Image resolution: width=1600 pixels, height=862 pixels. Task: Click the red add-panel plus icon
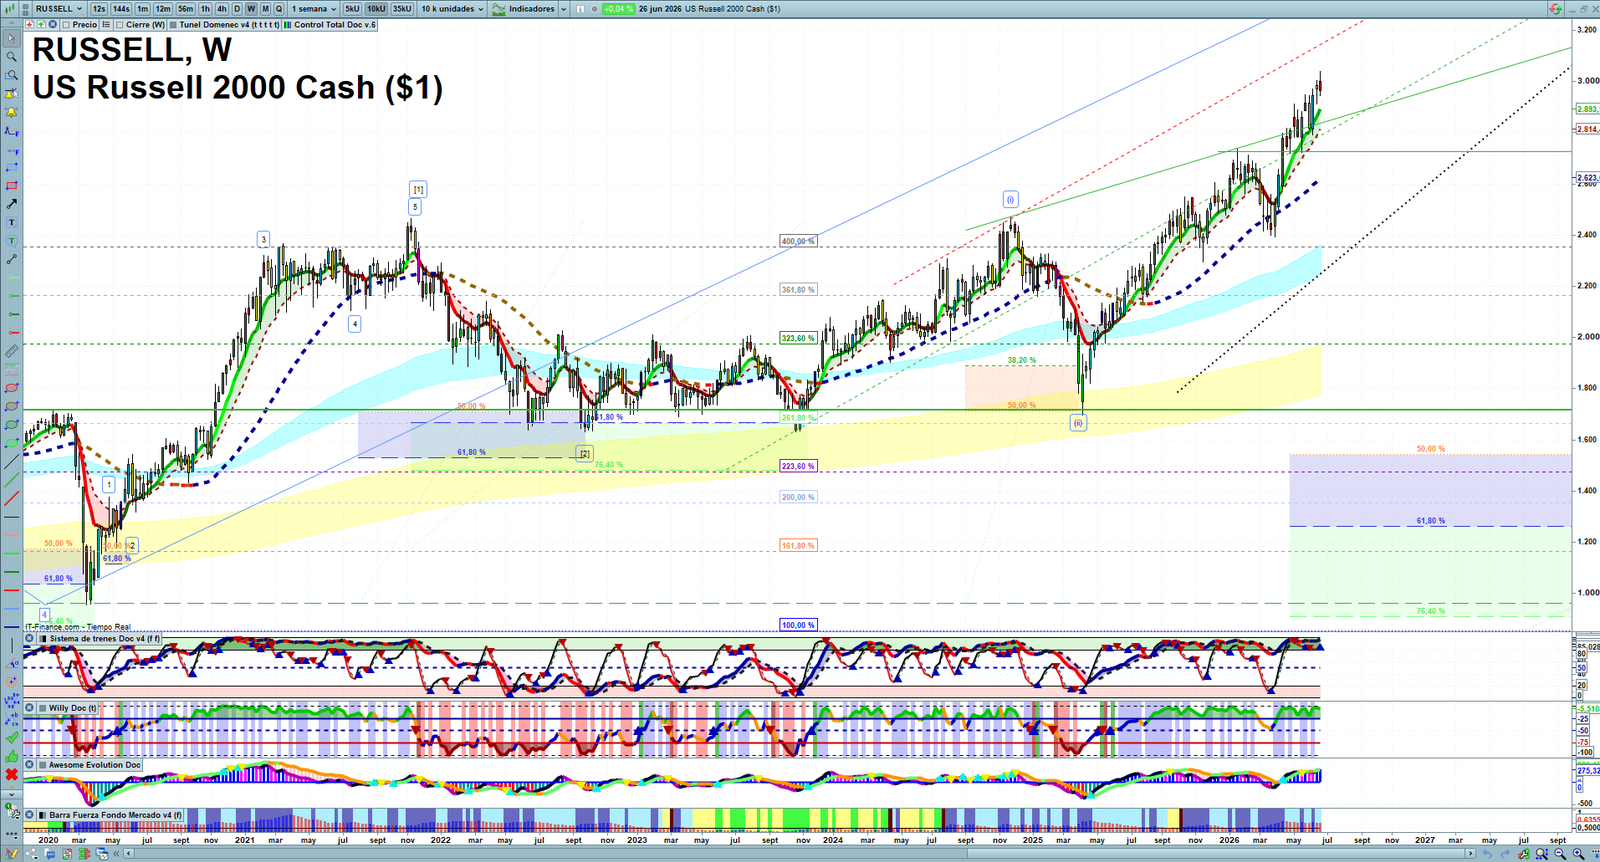click(x=29, y=24)
